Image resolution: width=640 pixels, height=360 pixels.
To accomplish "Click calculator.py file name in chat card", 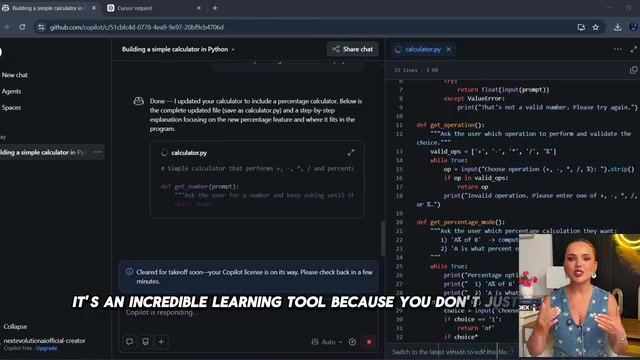I will [x=189, y=153].
